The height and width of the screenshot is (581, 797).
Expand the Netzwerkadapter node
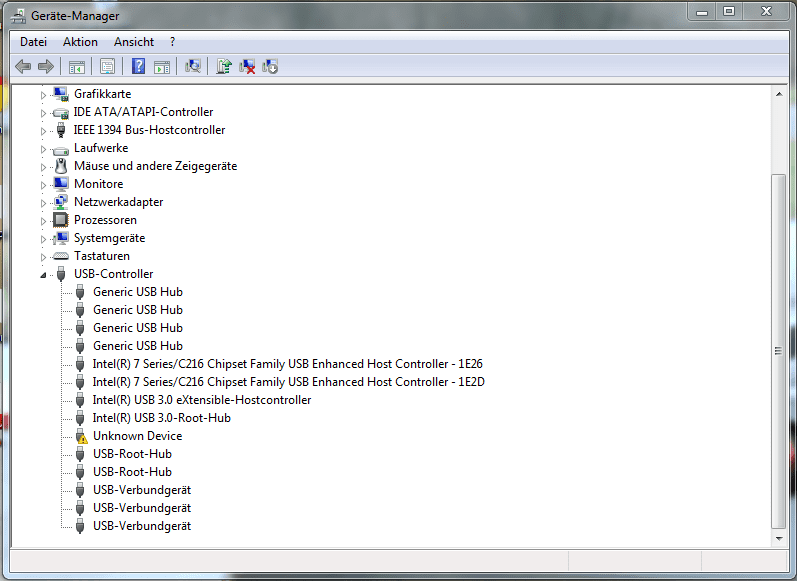(x=43, y=203)
